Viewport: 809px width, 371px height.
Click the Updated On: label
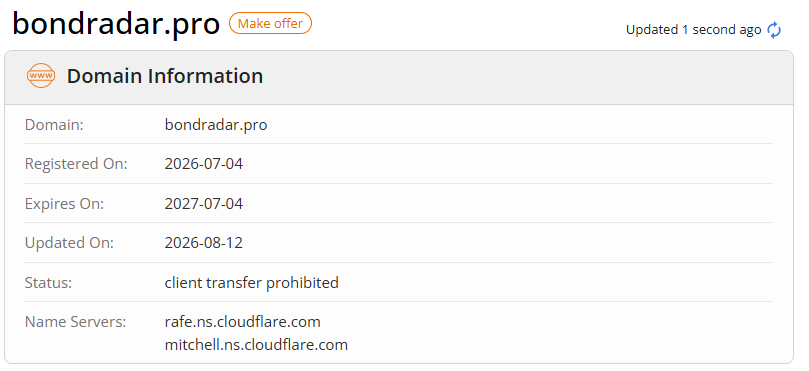pos(69,243)
